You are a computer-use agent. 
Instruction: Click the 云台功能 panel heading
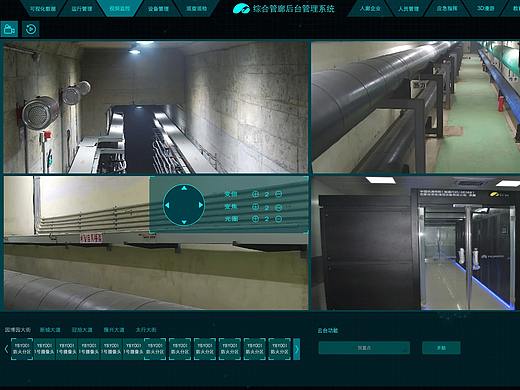[328, 331]
